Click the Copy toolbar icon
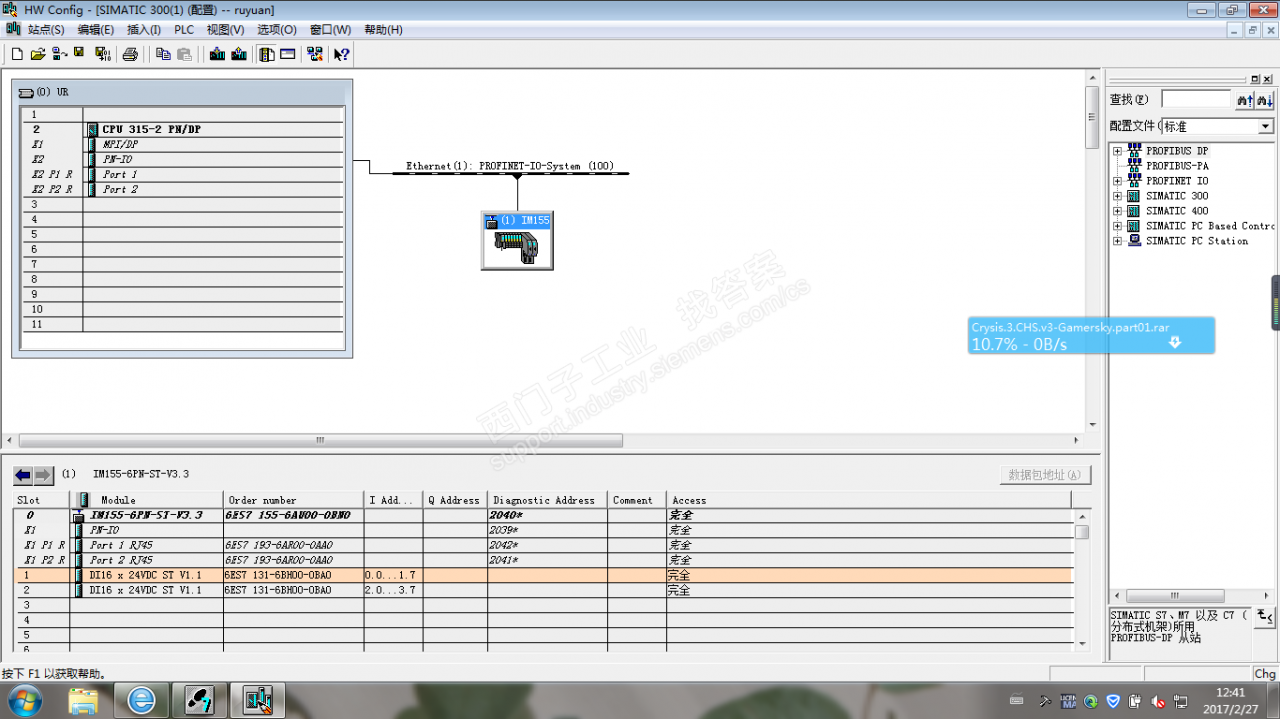1280x719 pixels. pyautogui.click(x=163, y=54)
